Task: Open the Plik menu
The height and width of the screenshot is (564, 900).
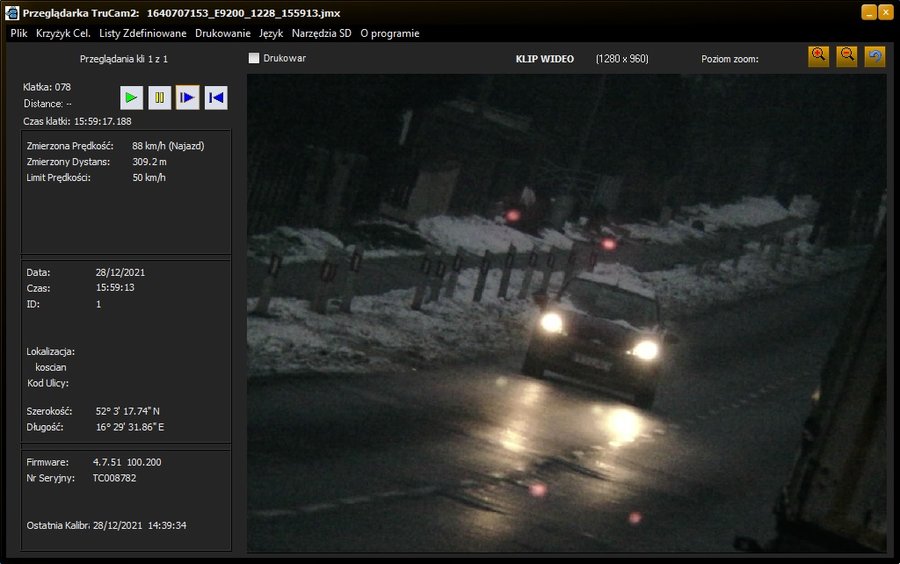Action: pos(19,33)
